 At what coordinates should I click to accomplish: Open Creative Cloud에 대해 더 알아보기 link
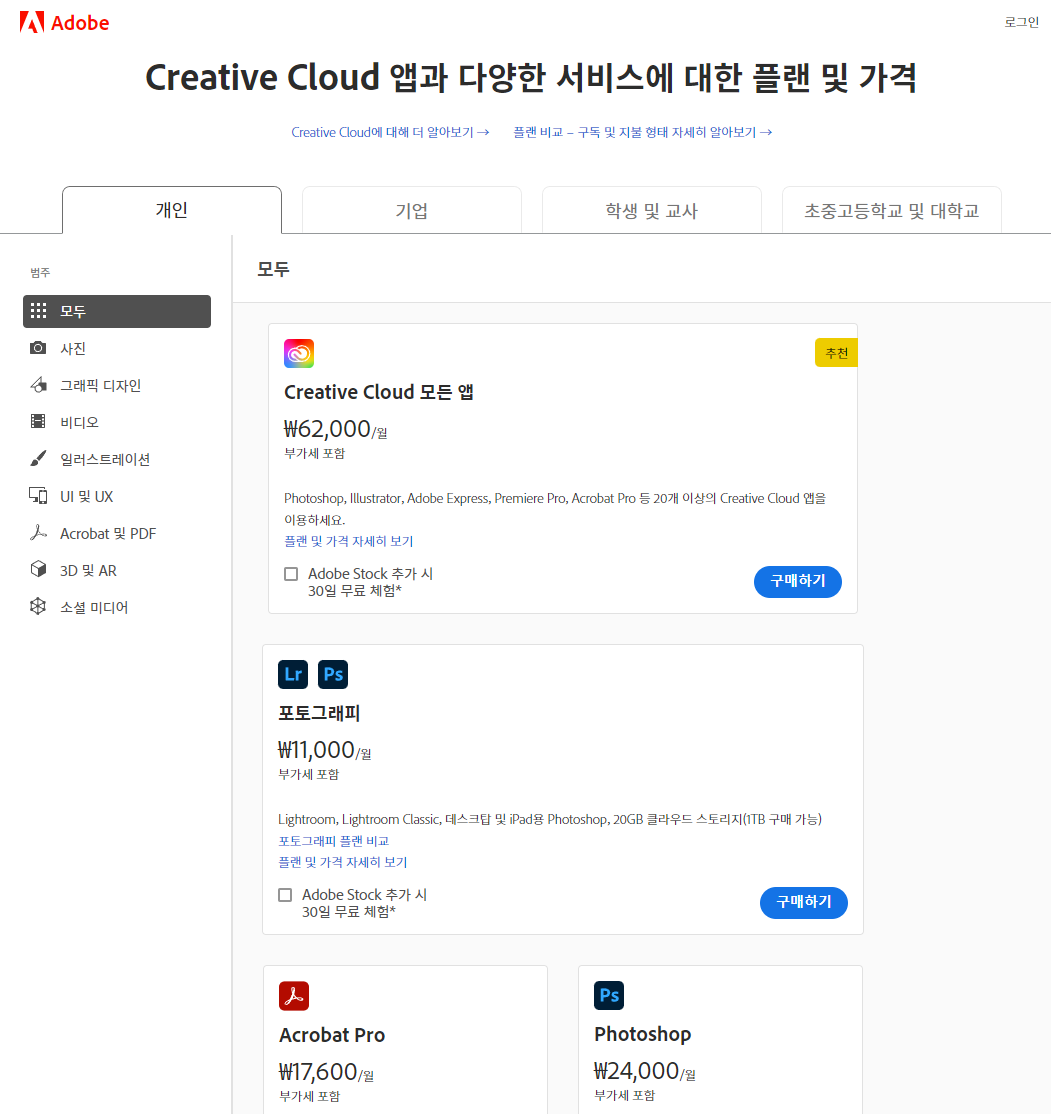390,132
